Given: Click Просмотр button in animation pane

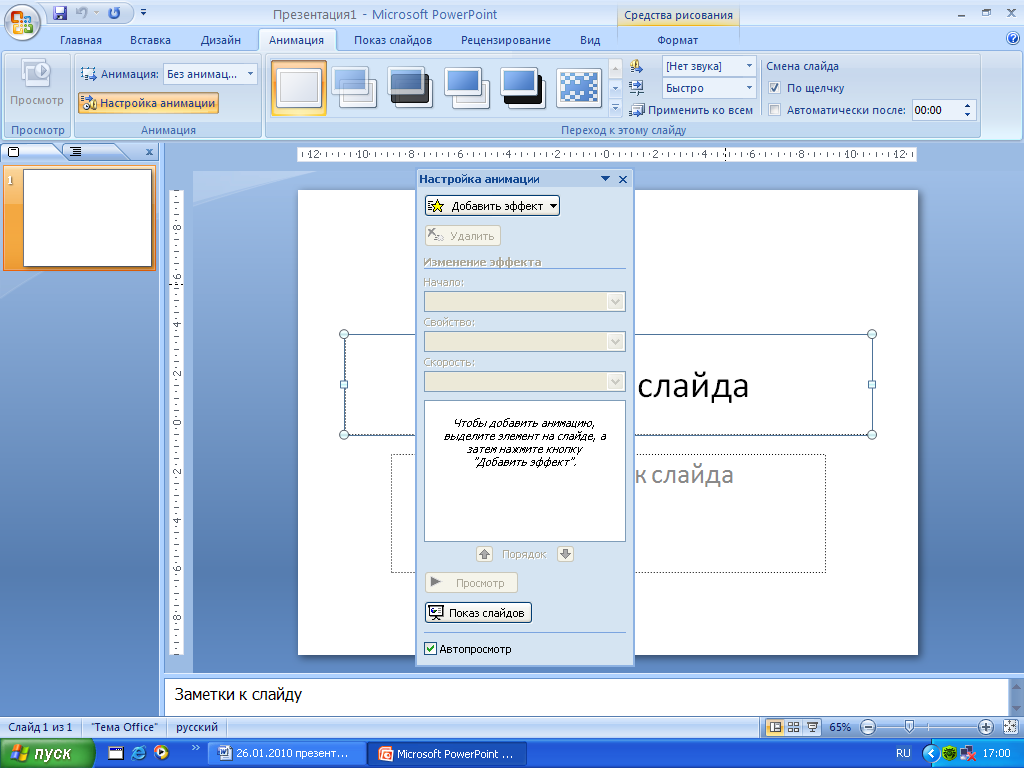Looking at the screenshot, I should coord(471,583).
